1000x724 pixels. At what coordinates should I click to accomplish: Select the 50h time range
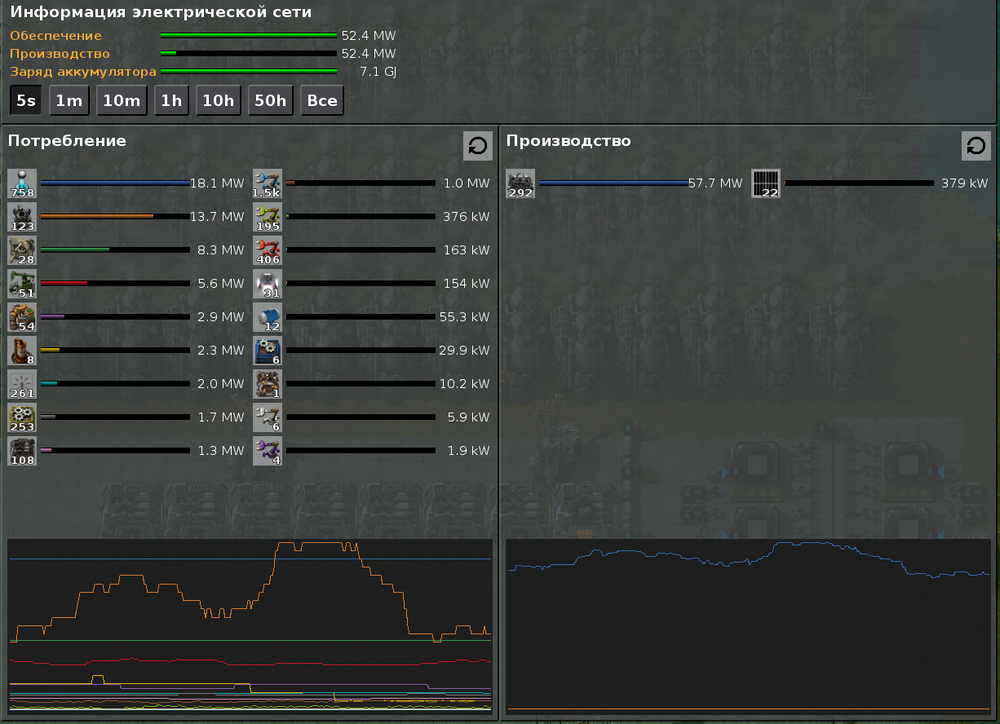tap(270, 101)
